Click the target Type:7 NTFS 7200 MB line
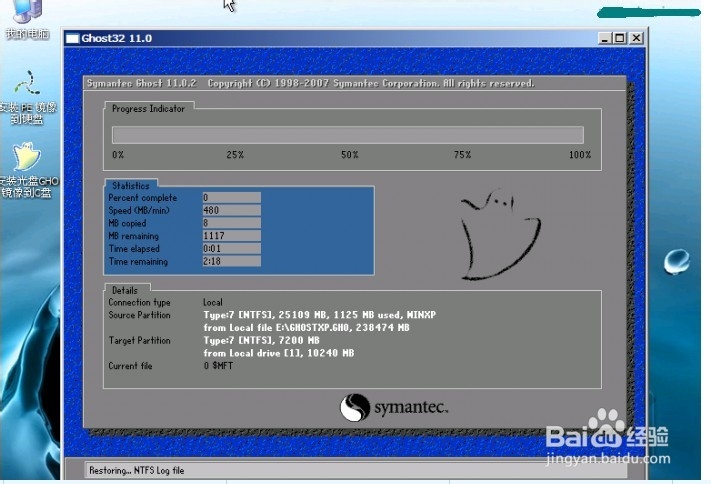Viewport: 711px width, 484px height. coord(261,340)
